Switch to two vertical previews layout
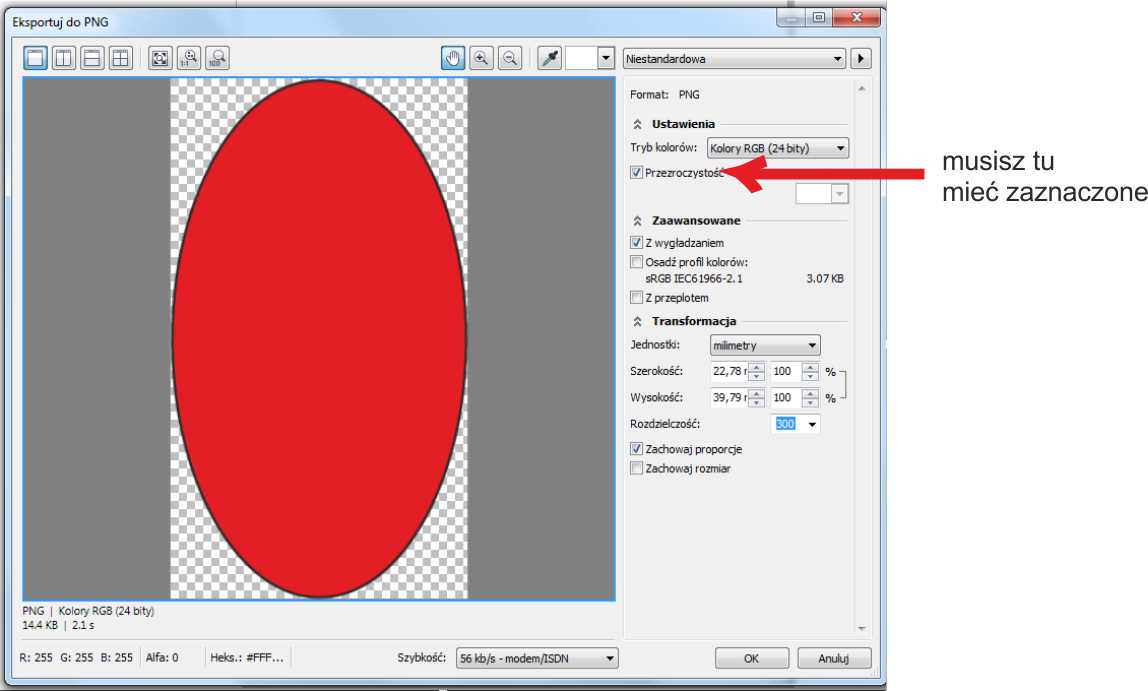Screen dimensions: 1148x691 point(64,59)
